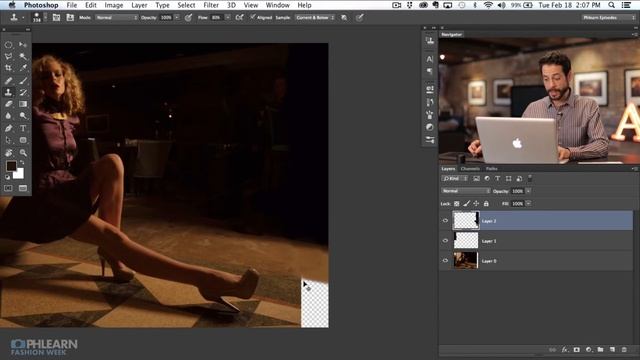The image size is (640, 360).
Task: Select the Clone Stamp tool in toolbox
Action: pyautogui.click(x=9, y=92)
